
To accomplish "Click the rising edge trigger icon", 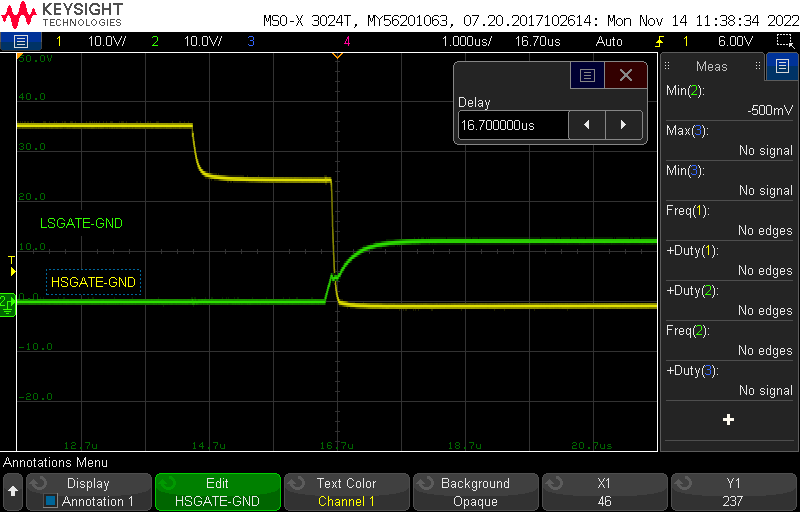I will pos(659,41).
